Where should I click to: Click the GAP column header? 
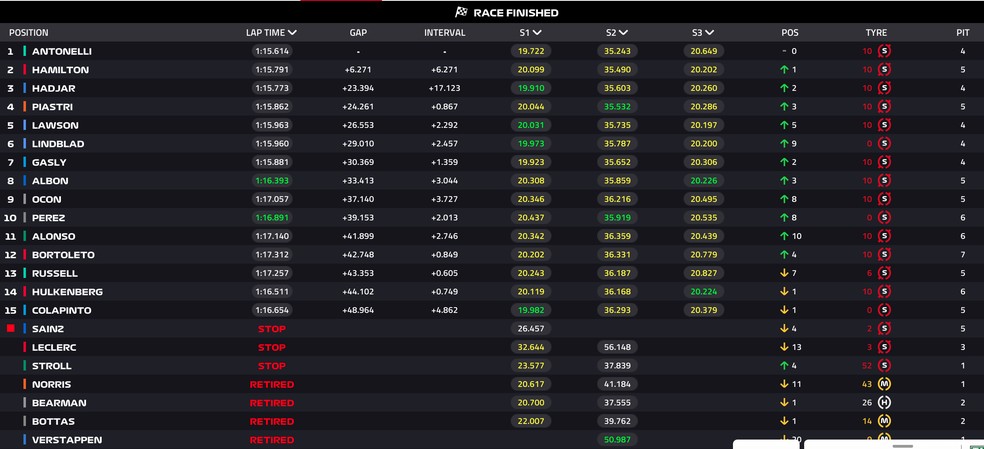click(x=358, y=33)
